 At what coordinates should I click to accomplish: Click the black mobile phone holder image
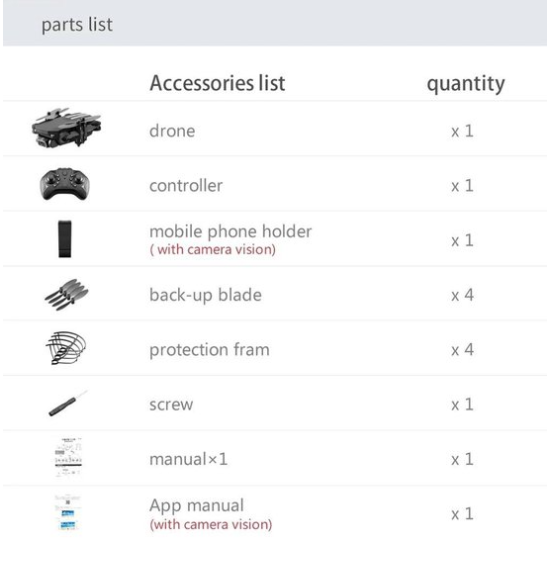65,239
